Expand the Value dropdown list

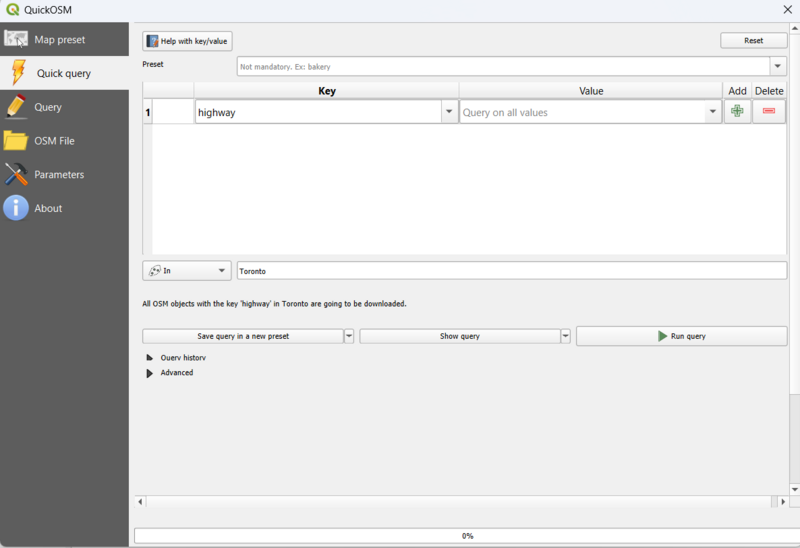click(713, 113)
